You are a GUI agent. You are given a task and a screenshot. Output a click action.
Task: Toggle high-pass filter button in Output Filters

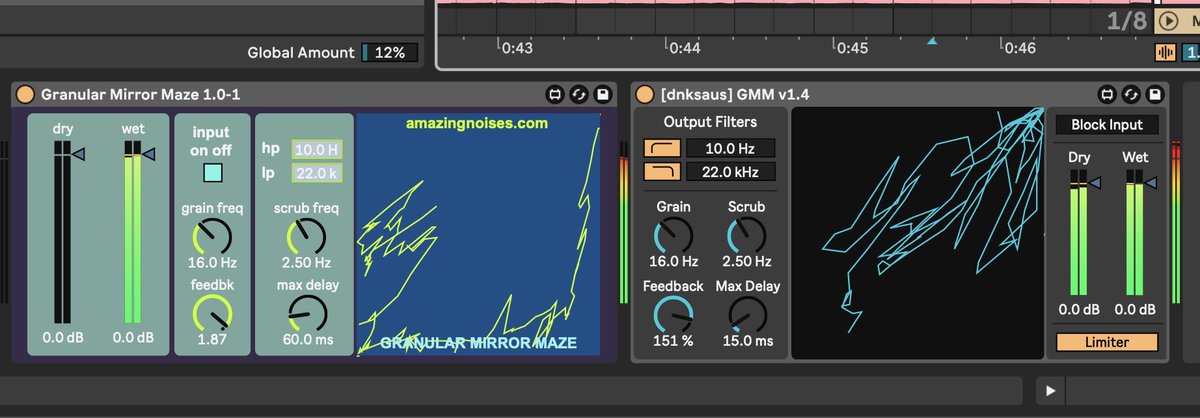coord(662,148)
